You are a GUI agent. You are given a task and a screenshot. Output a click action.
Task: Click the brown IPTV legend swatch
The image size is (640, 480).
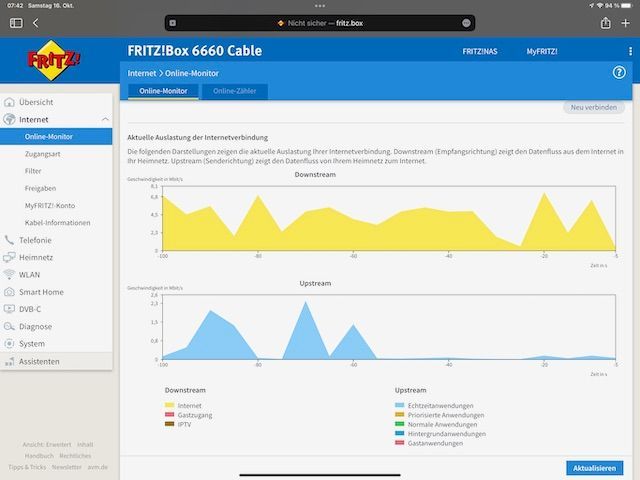pyautogui.click(x=169, y=424)
